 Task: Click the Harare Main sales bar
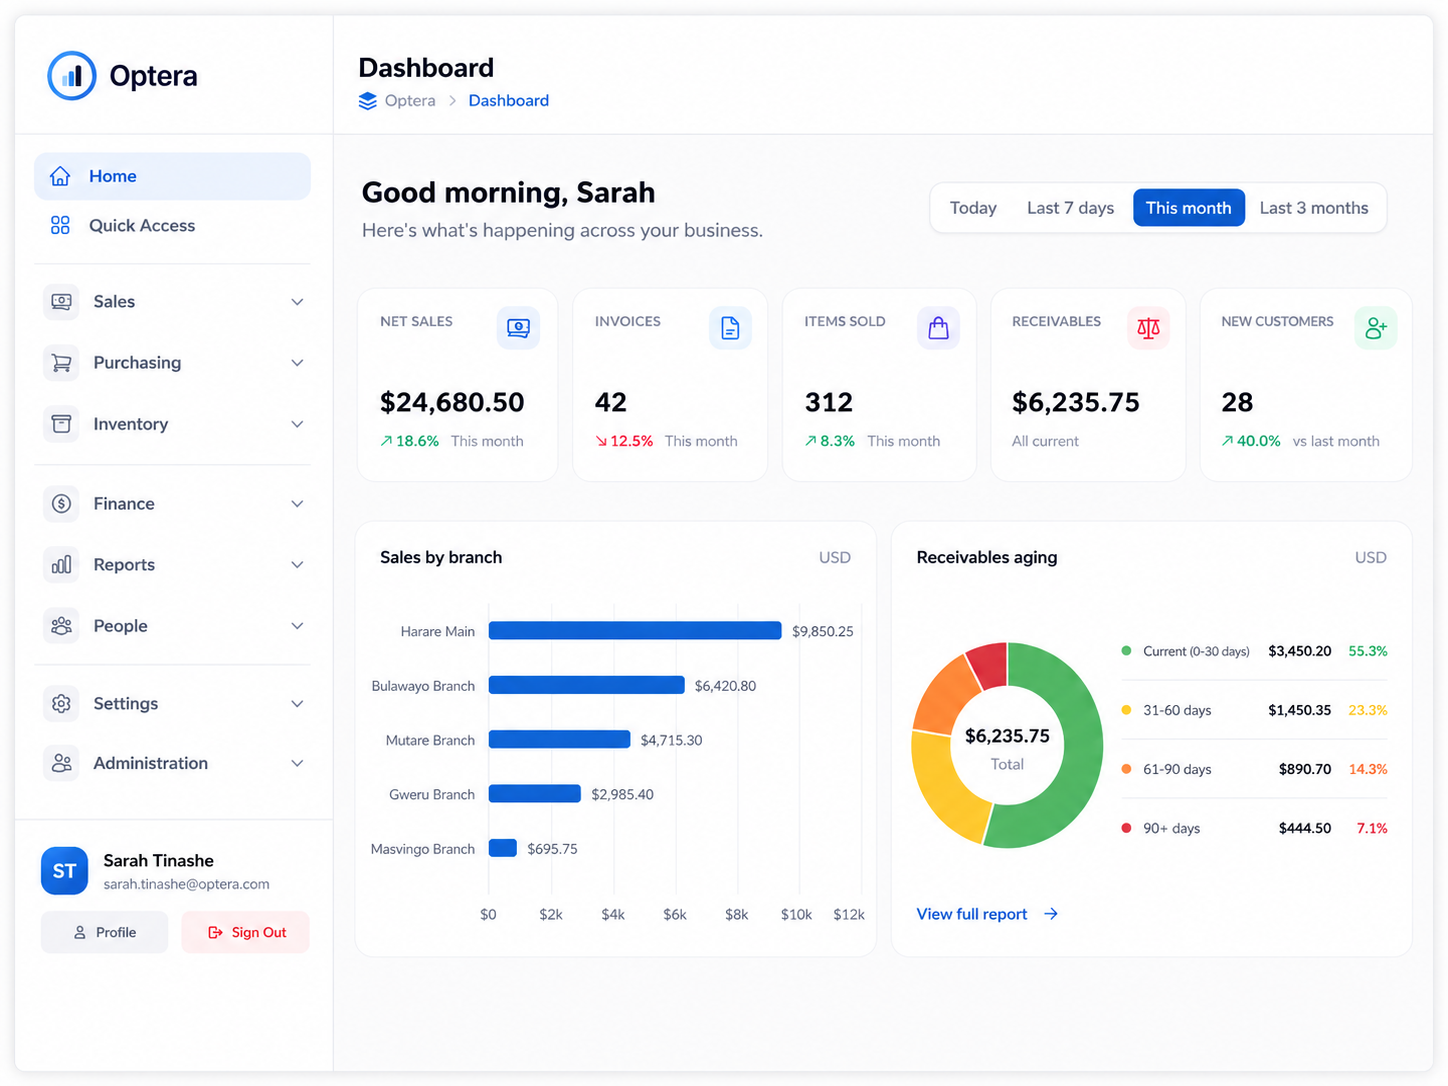pos(635,631)
